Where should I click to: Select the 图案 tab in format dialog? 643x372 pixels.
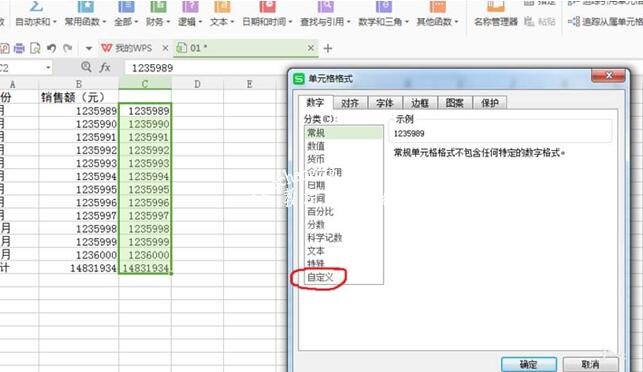tap(455, 103)
